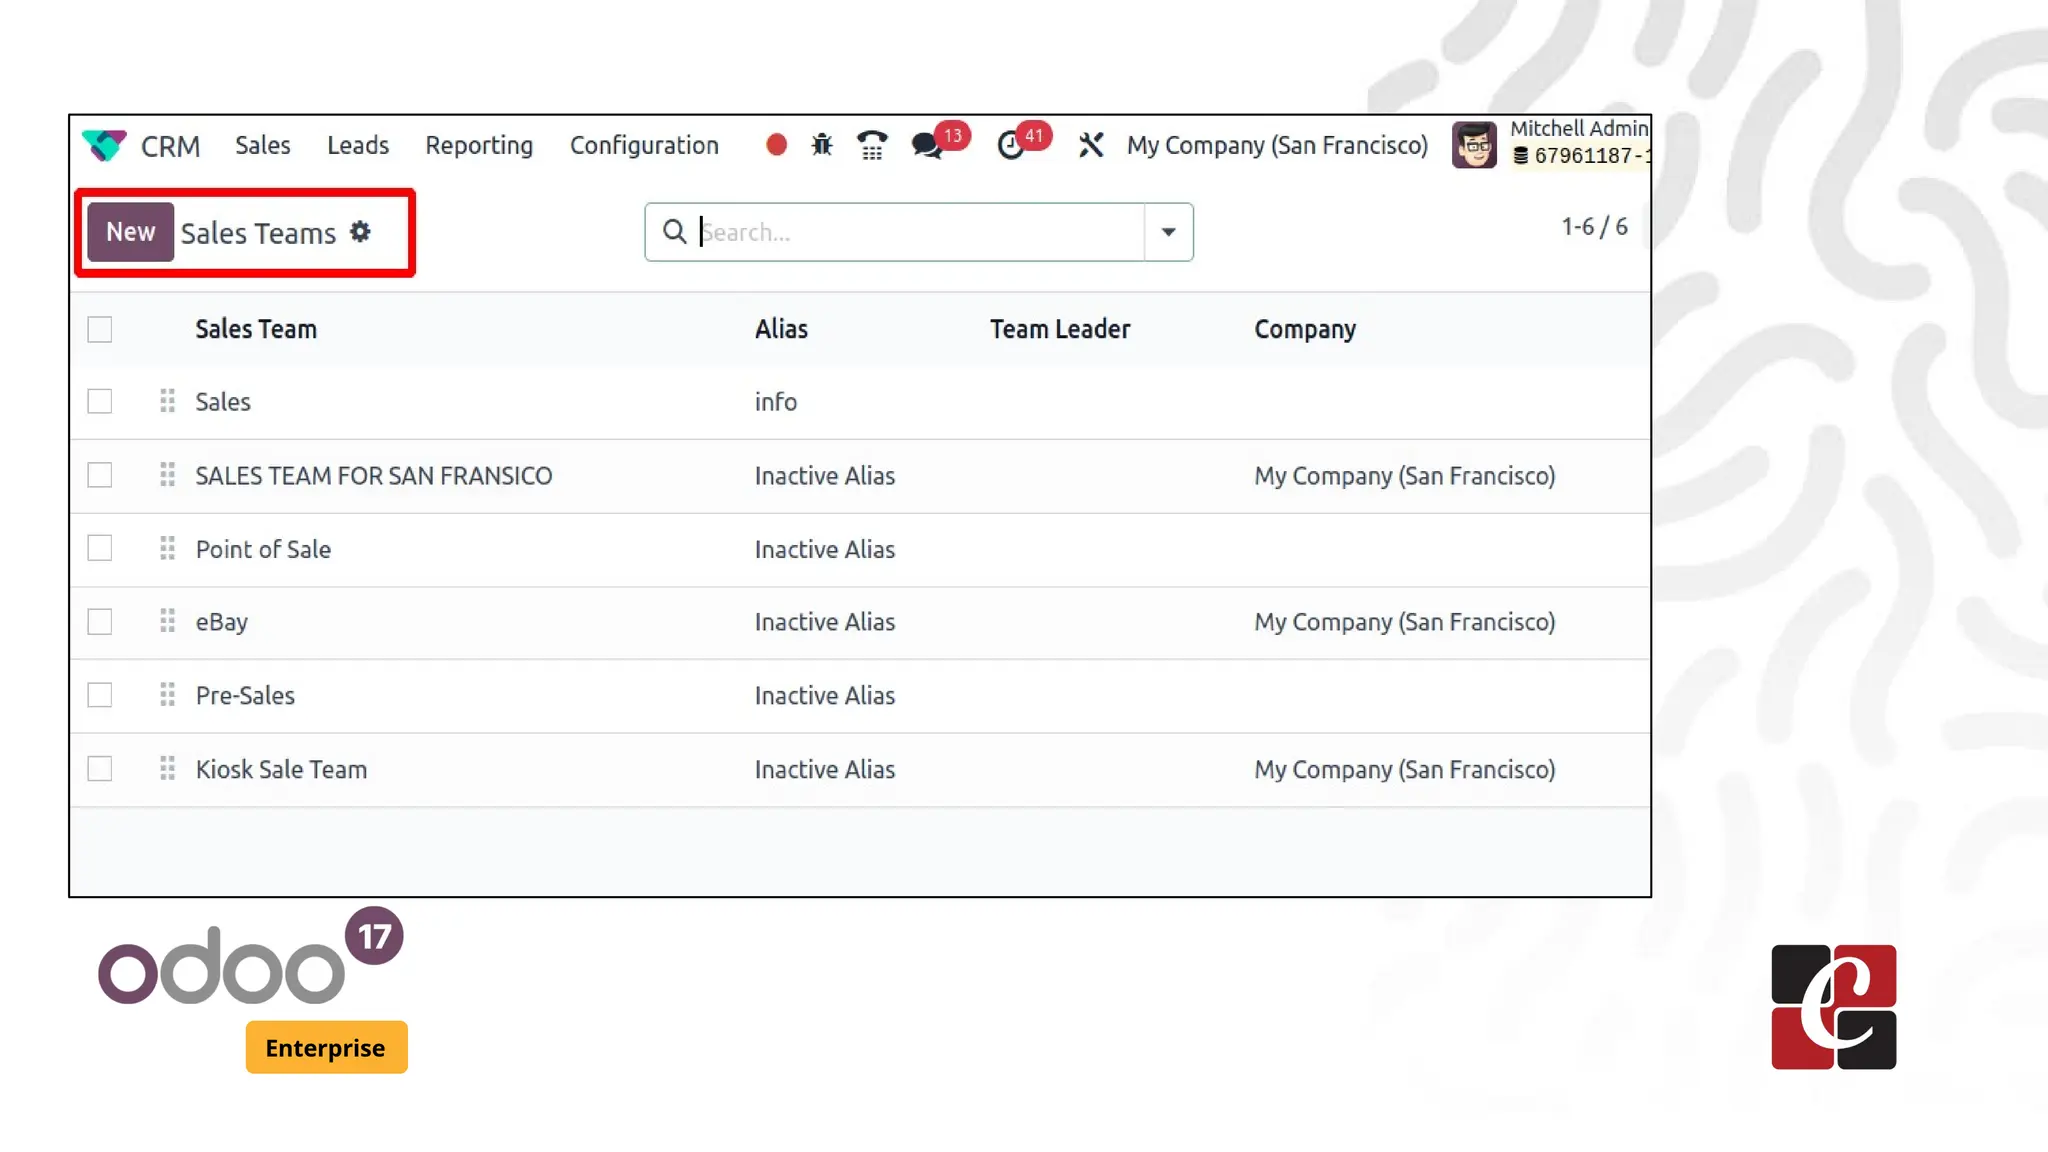2048x1152 pixels.
Task: Open the chat messages icon with 13 badge
Action: coord(928,146)
